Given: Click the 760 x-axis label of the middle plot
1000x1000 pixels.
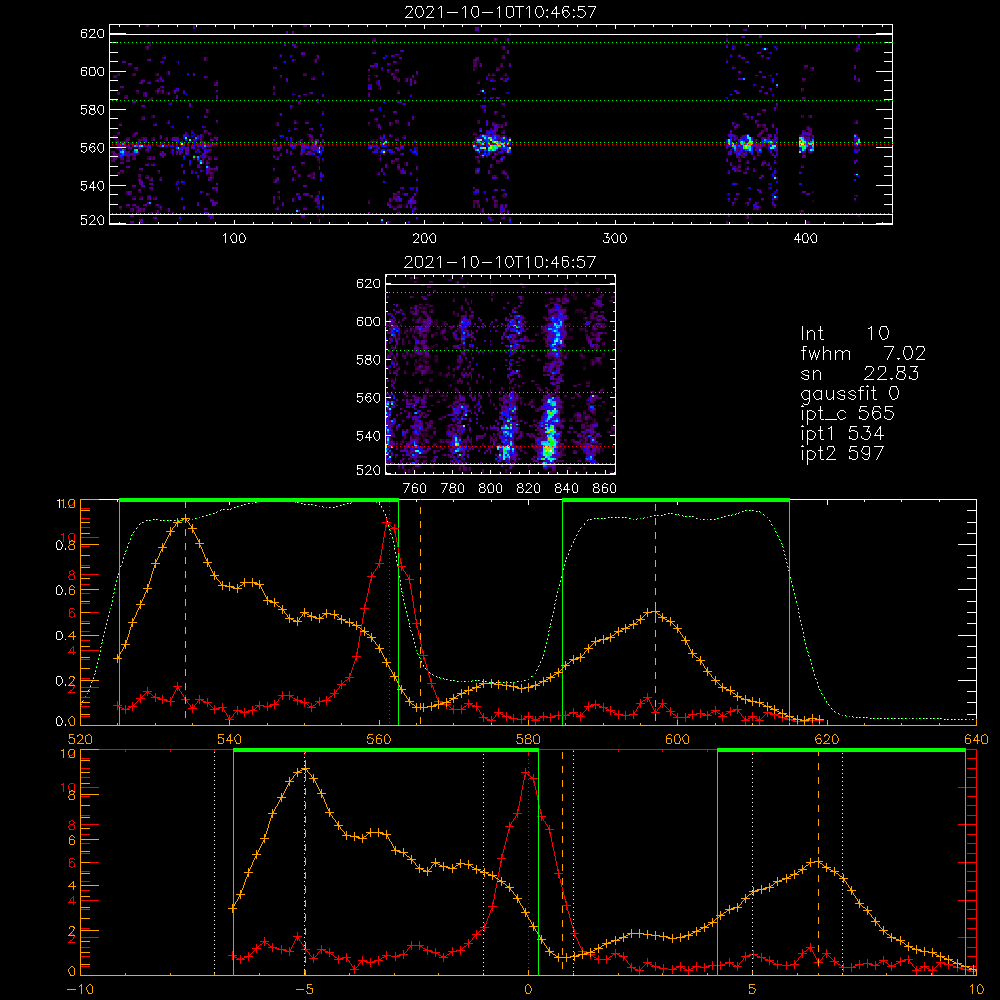Looking at the screenshot, I should coord(415,489).
